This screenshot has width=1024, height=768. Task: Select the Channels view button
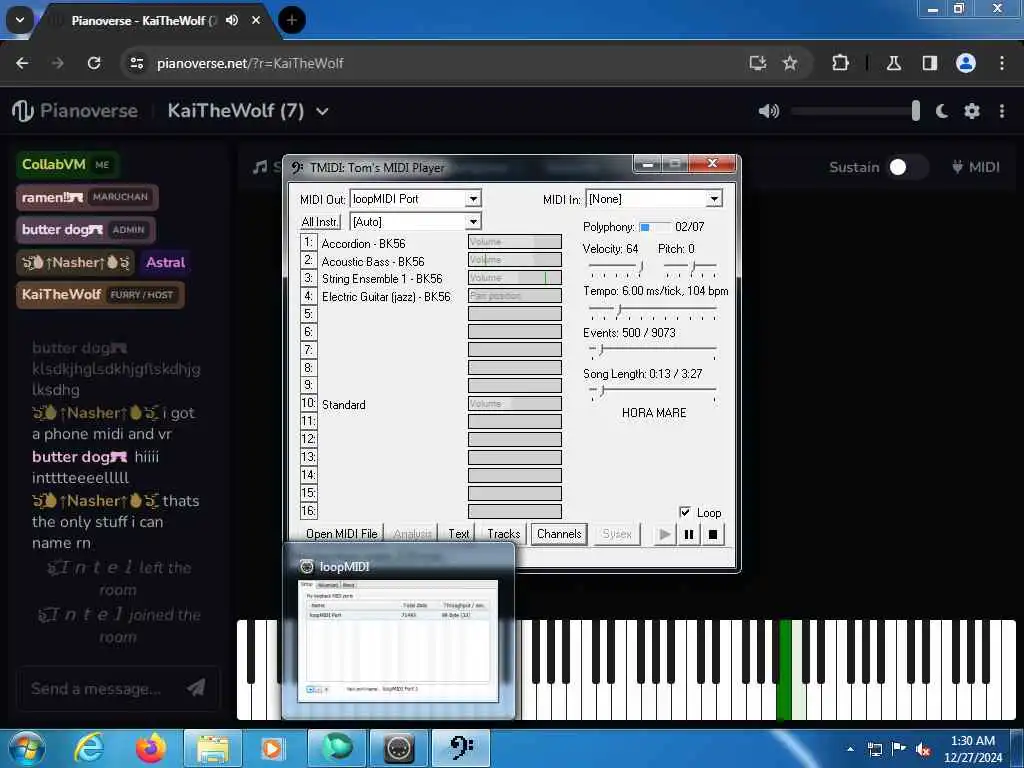click(x=559, y=534)
